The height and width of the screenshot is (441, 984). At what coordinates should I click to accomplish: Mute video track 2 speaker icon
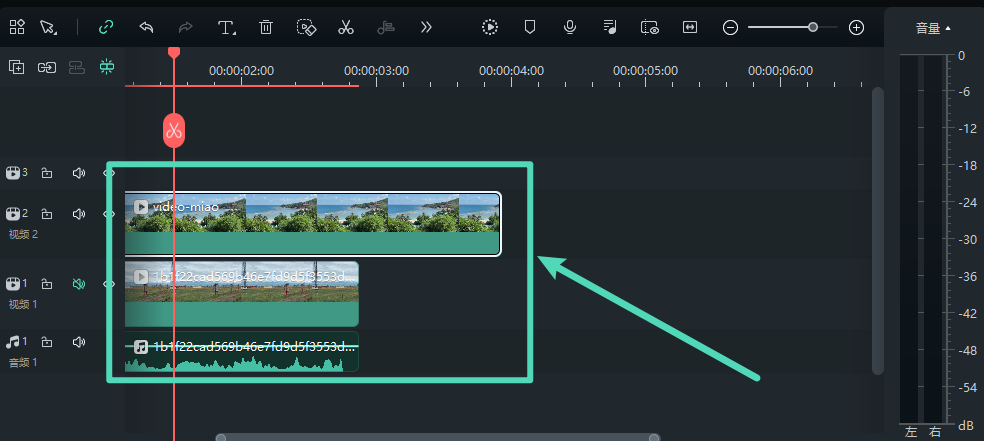click(x=79, y=214)
